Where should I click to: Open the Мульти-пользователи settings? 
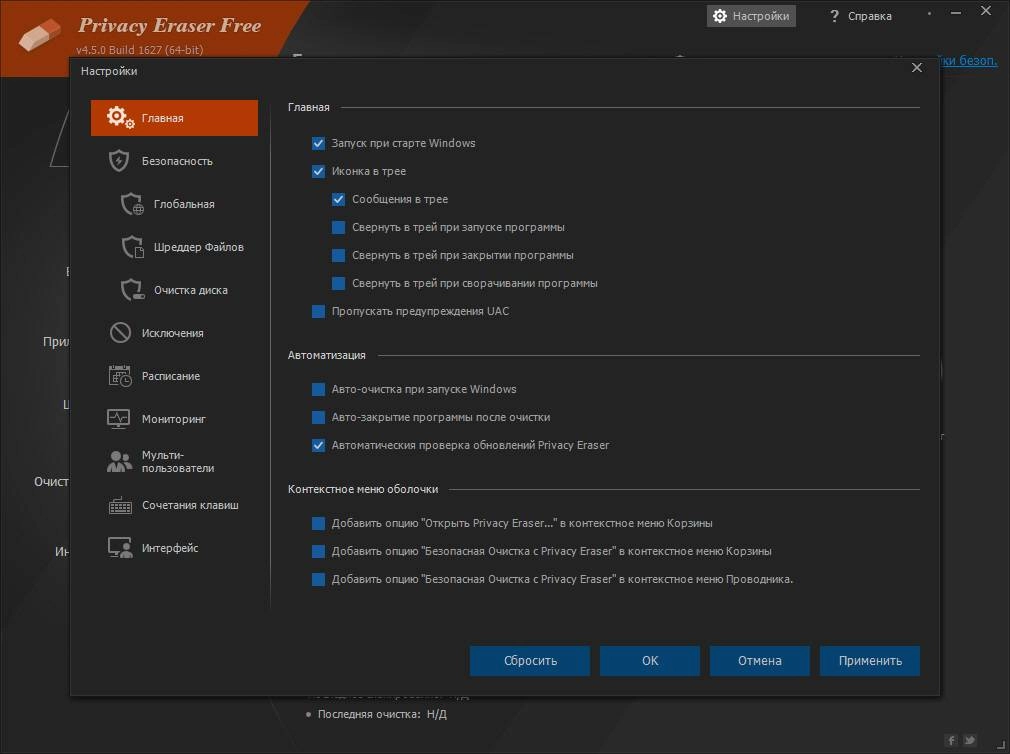174,462
